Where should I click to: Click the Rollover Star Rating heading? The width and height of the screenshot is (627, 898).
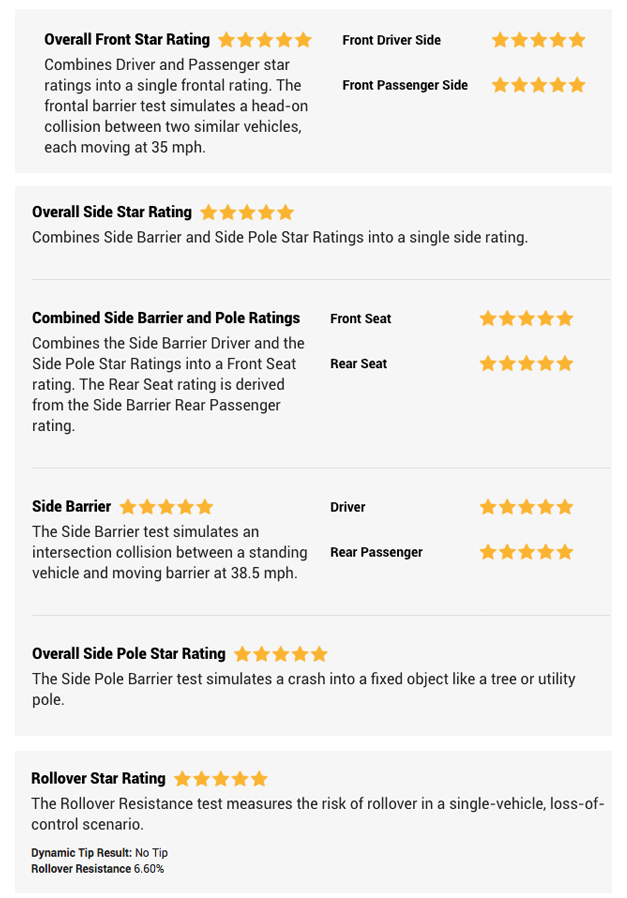click(98, 779)
